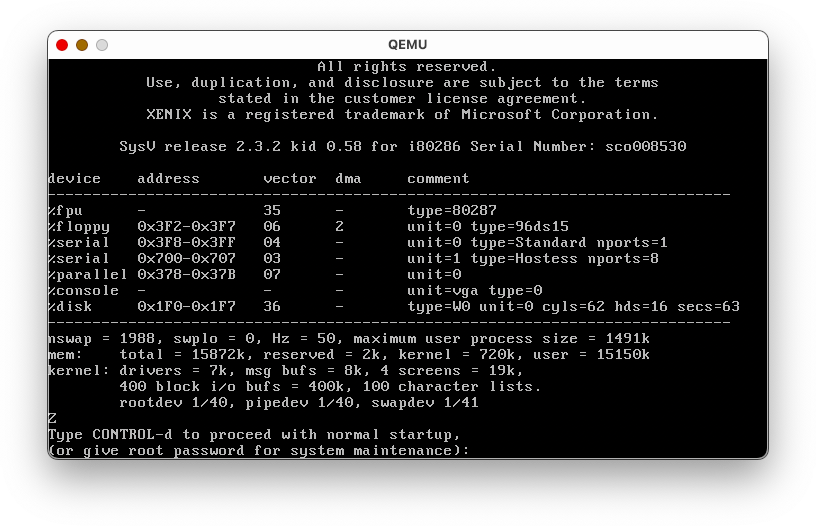Viewport: 816px width, 526px height.
Task: Click the '%console' device entry
Action: click(83, 291)
